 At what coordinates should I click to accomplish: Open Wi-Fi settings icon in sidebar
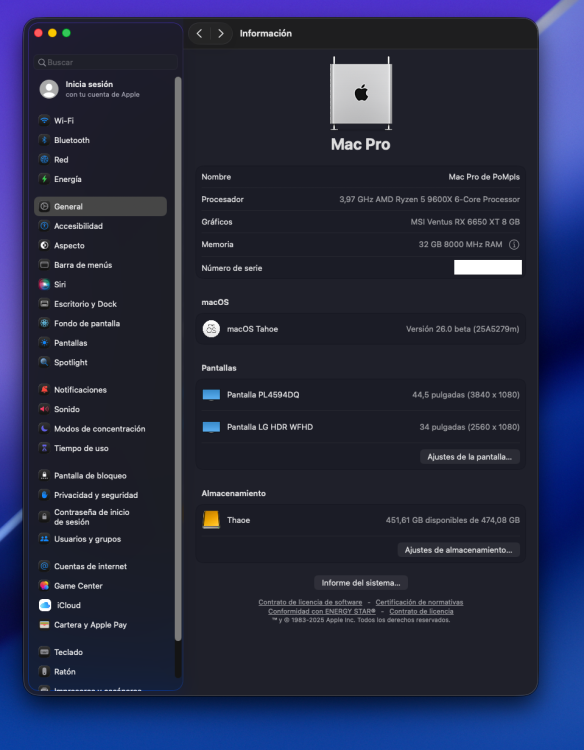pyautogui.click(x=44, y=121)
